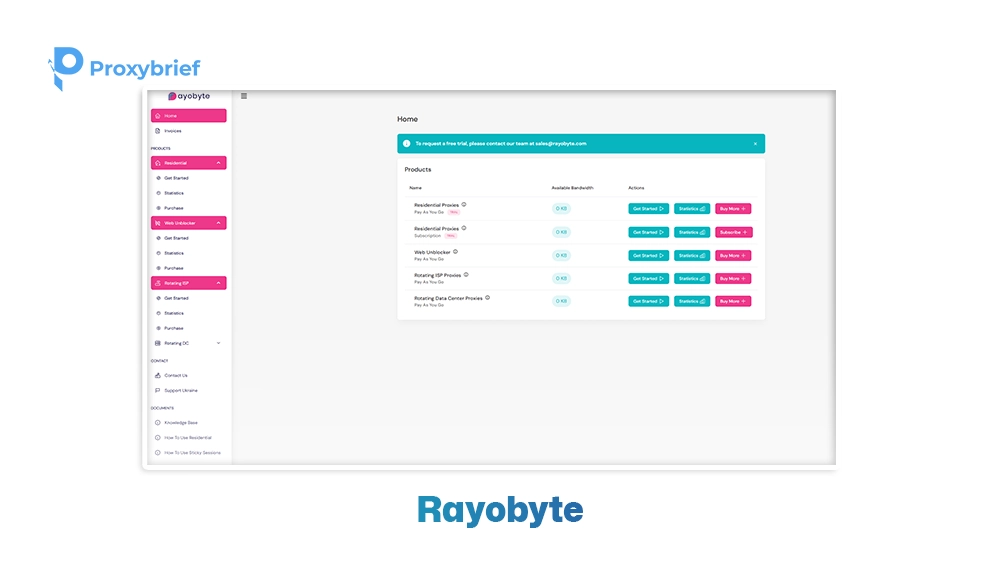Collapse the Web Unblocker sidebar section chevron

(218, 223)
